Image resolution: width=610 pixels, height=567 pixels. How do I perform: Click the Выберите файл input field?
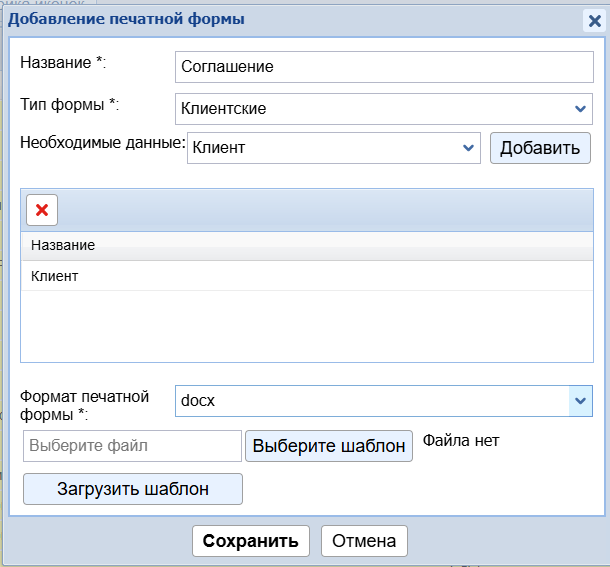(x=132, y=446)
